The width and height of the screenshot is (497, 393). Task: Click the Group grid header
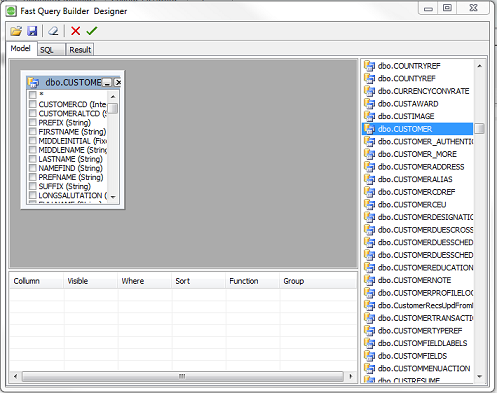pos(318,281)
